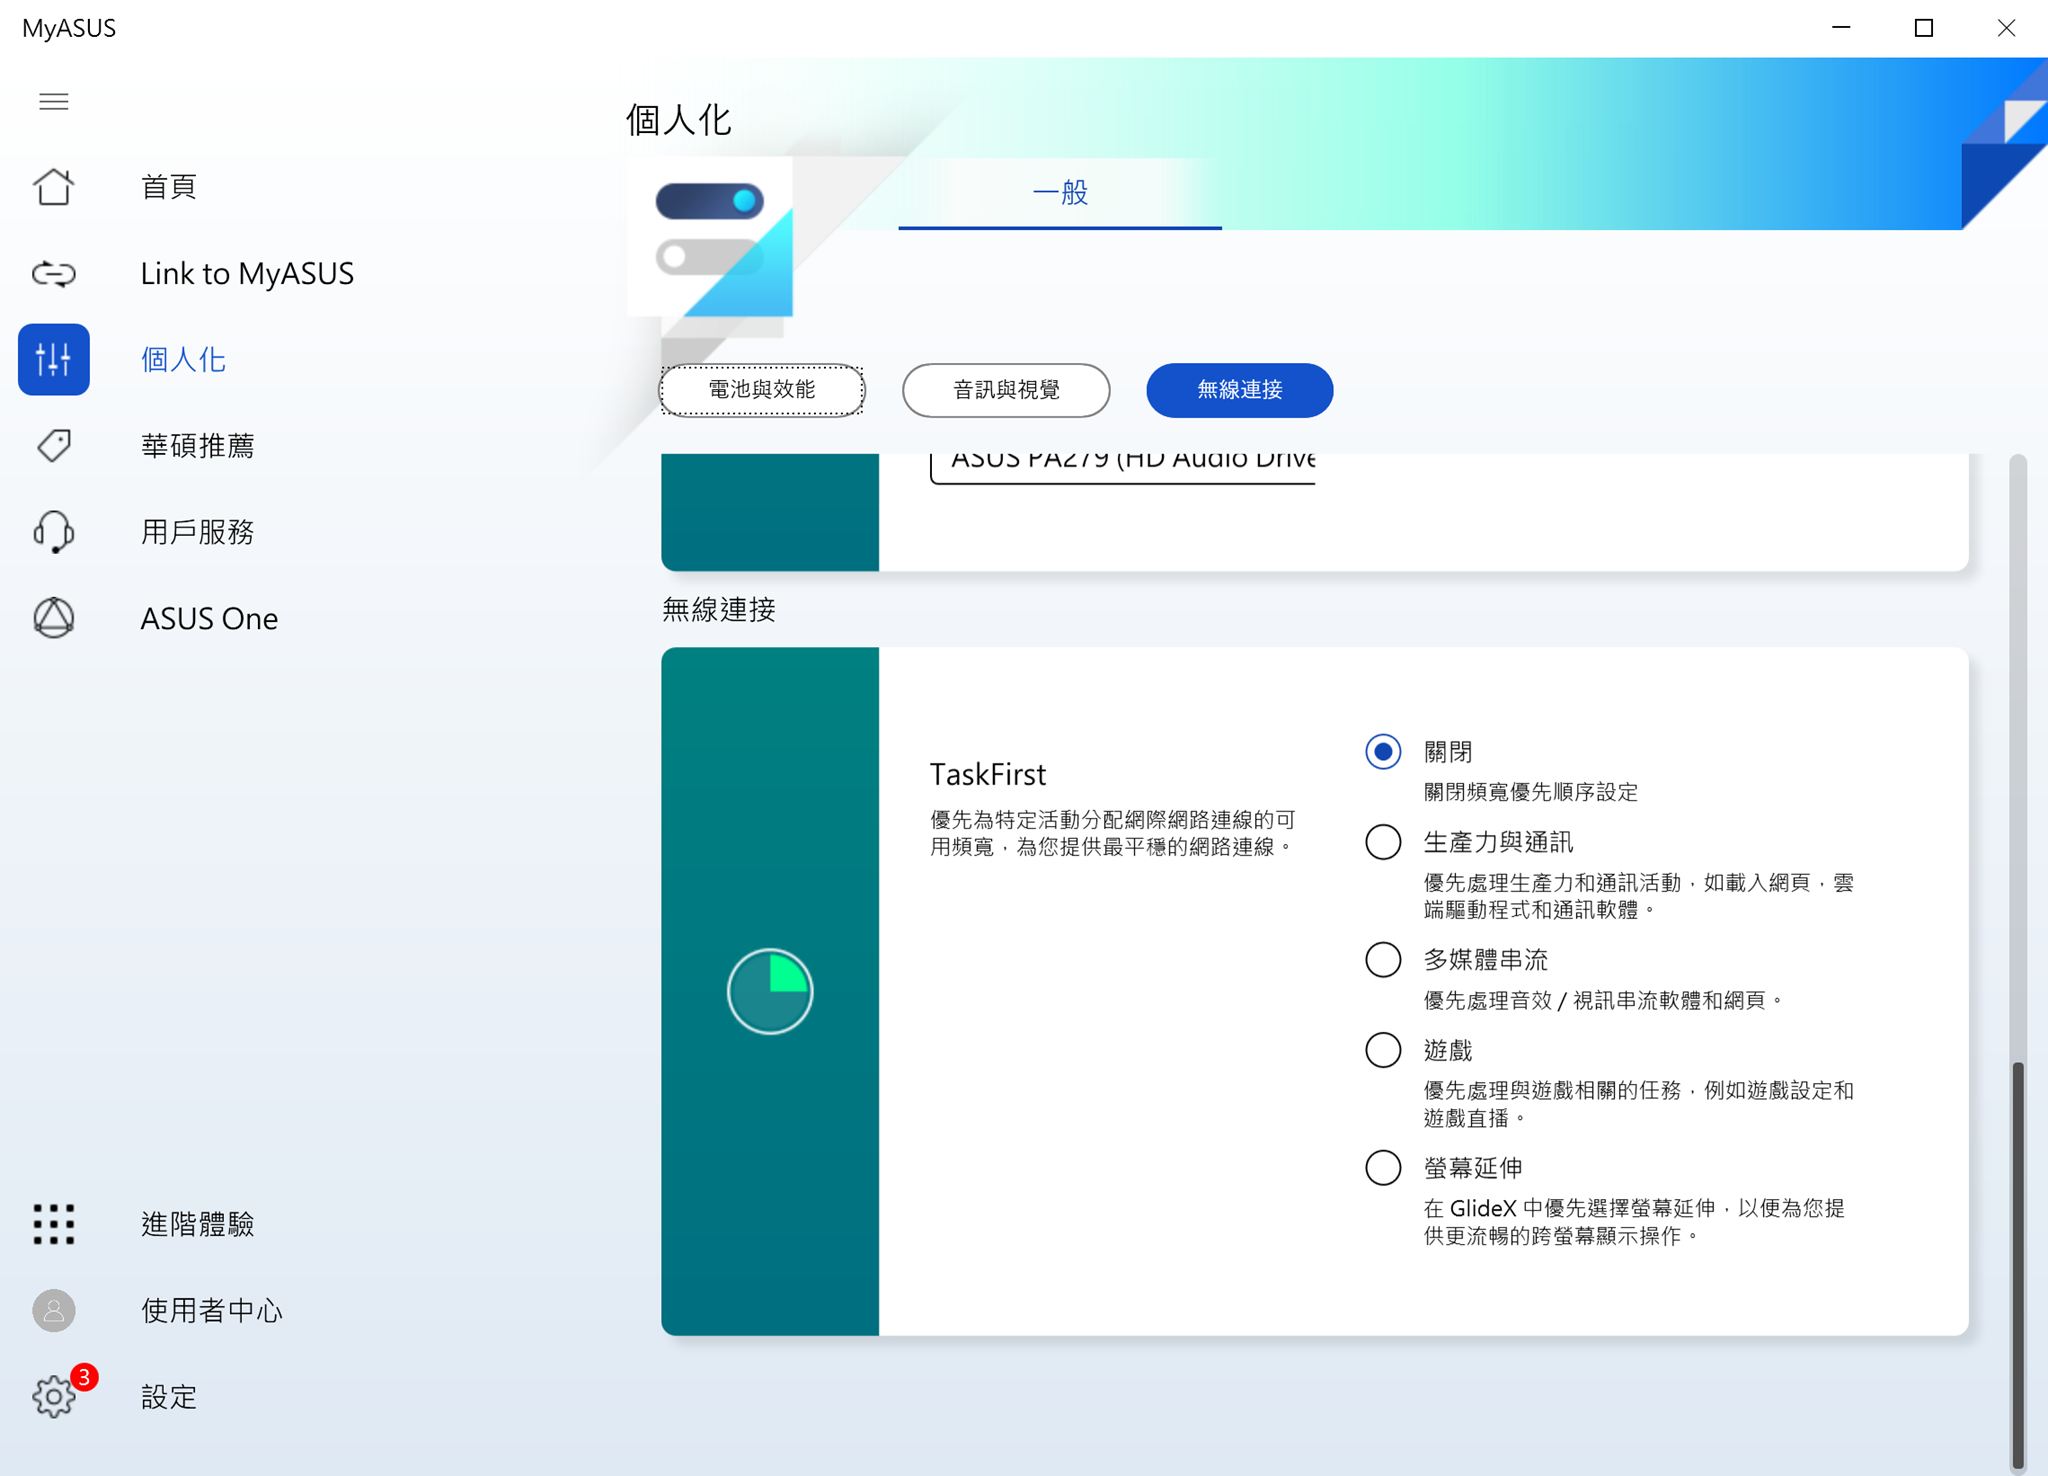Jump to 電池與效能 section
This screenshot has height=1476, width=2048.
(x=762, y=390)
